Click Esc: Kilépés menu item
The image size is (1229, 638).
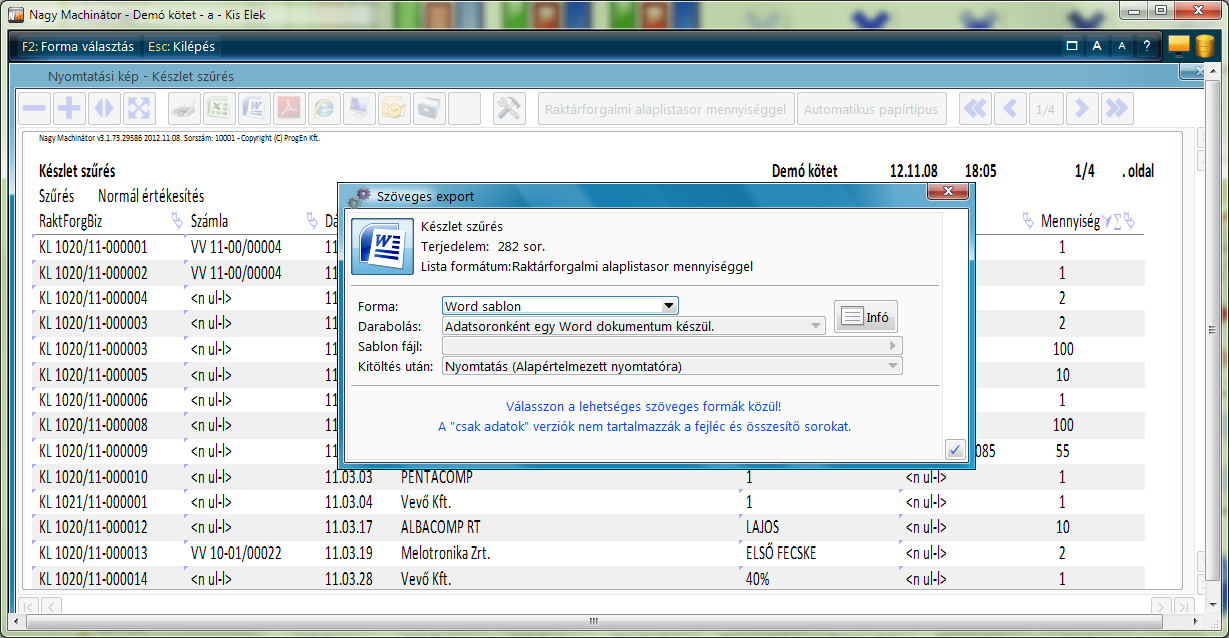pos(181,46)
